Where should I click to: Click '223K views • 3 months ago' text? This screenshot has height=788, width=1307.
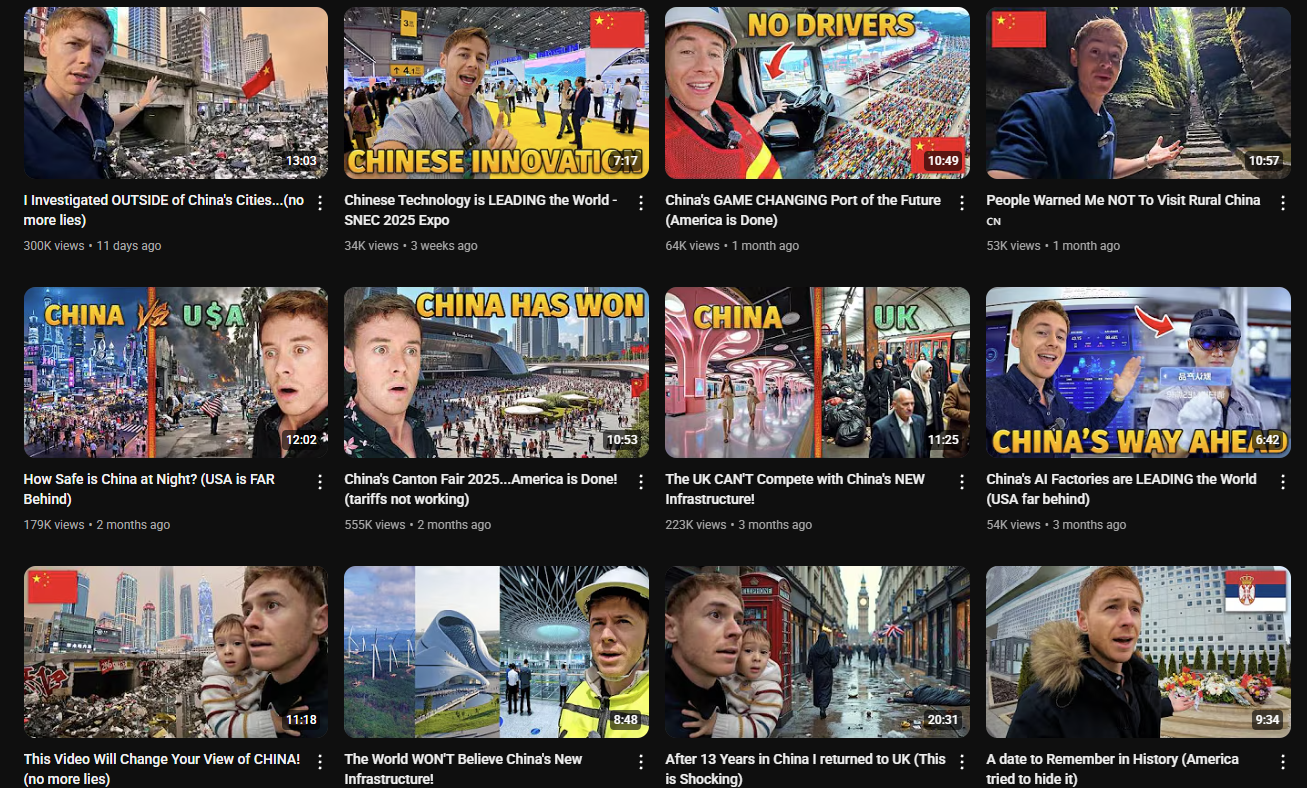click(x=739, y=525)
